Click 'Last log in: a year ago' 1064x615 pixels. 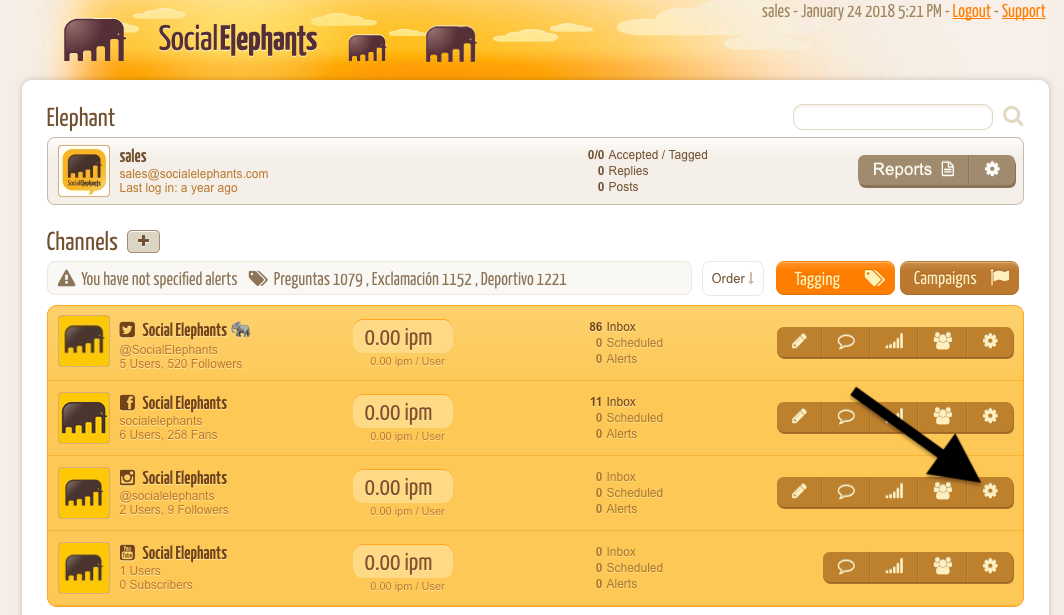point(178,188)
